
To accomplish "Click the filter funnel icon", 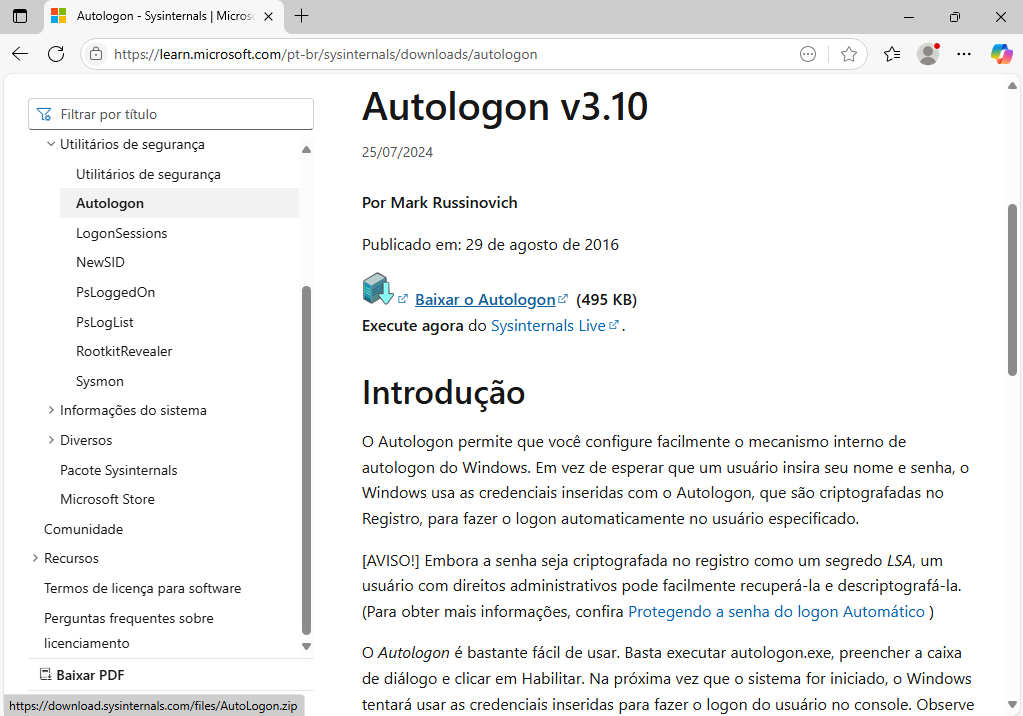I will tap(44, 115).
